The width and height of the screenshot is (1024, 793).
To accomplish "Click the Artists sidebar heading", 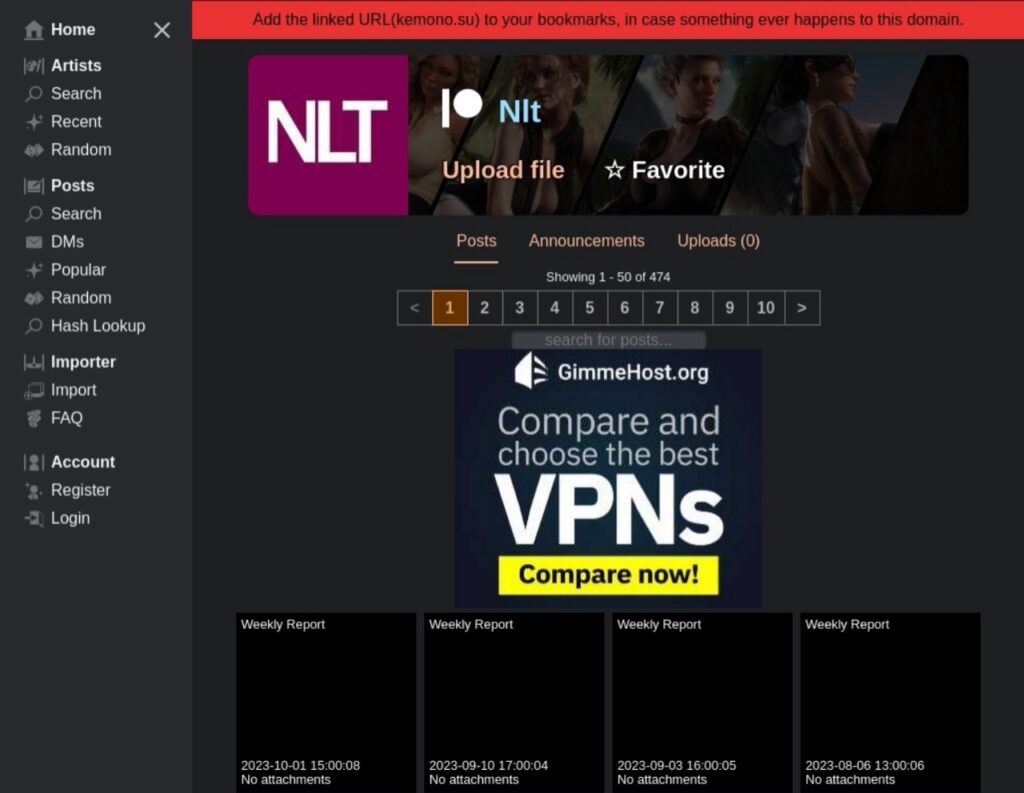I will (x=76, y=66).
